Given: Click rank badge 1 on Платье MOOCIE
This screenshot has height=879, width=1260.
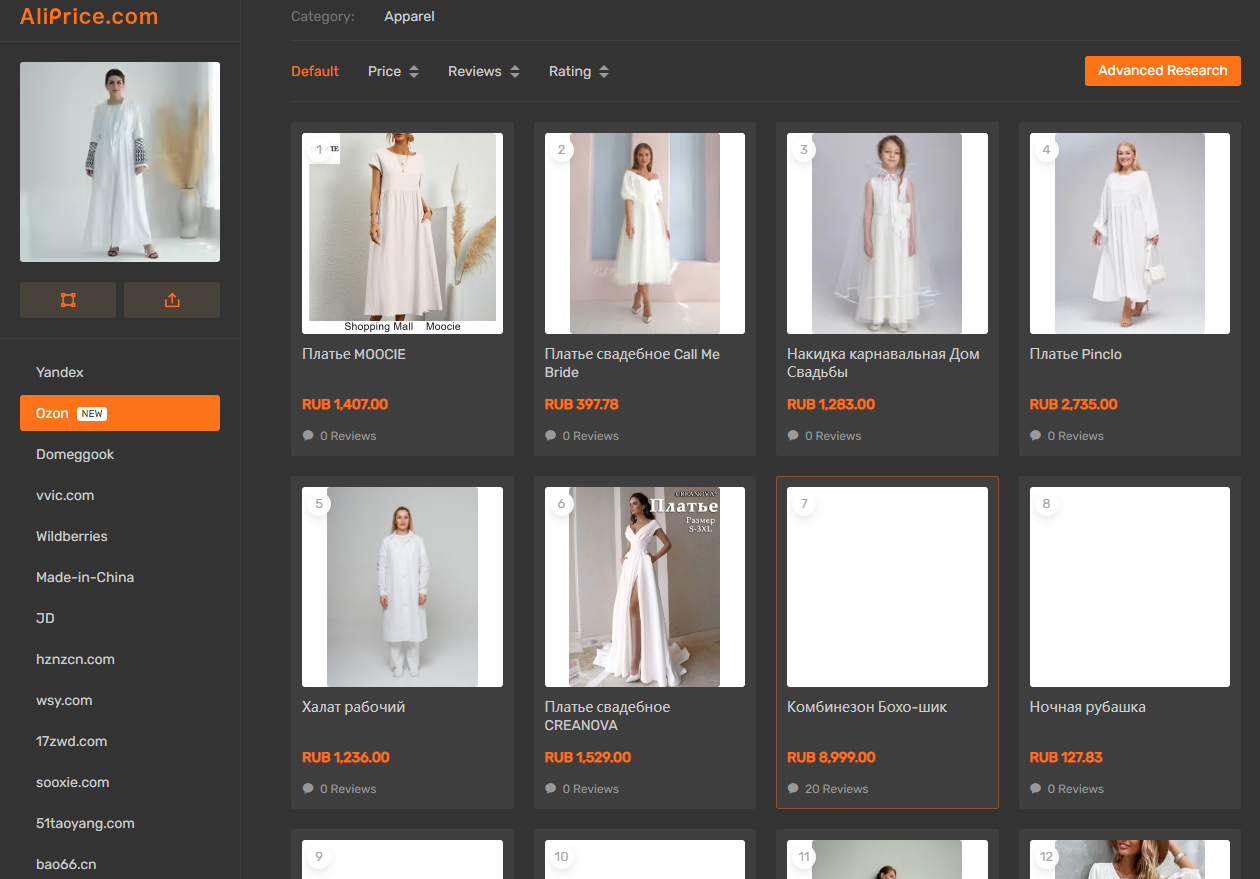Looking at the screenshot, I should [x=318, y=149].
